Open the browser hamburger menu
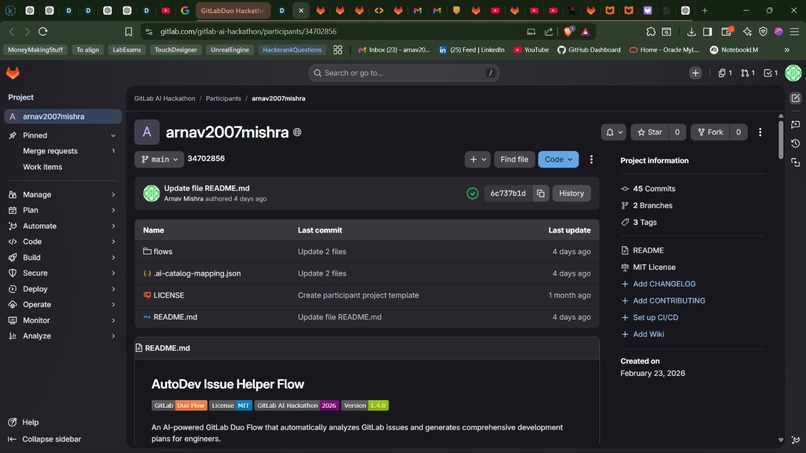806x453 pixels. [794, 31]
